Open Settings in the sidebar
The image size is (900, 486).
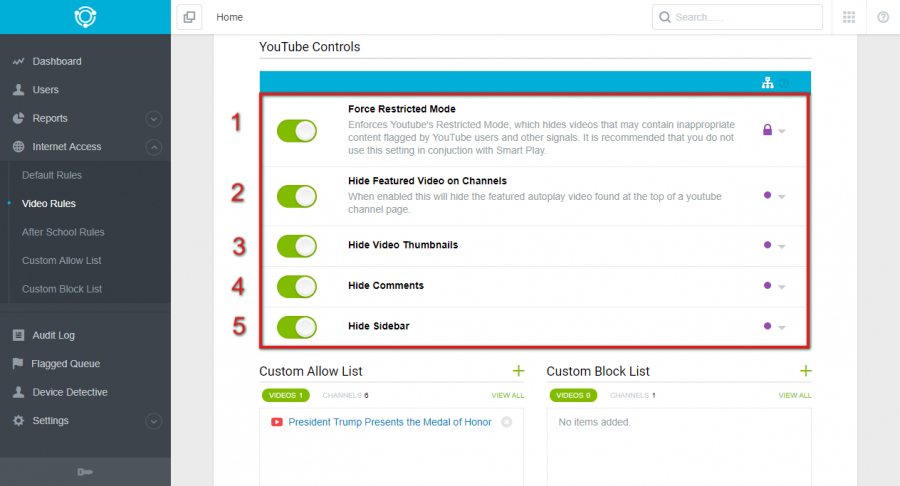[x=51, y=421]
